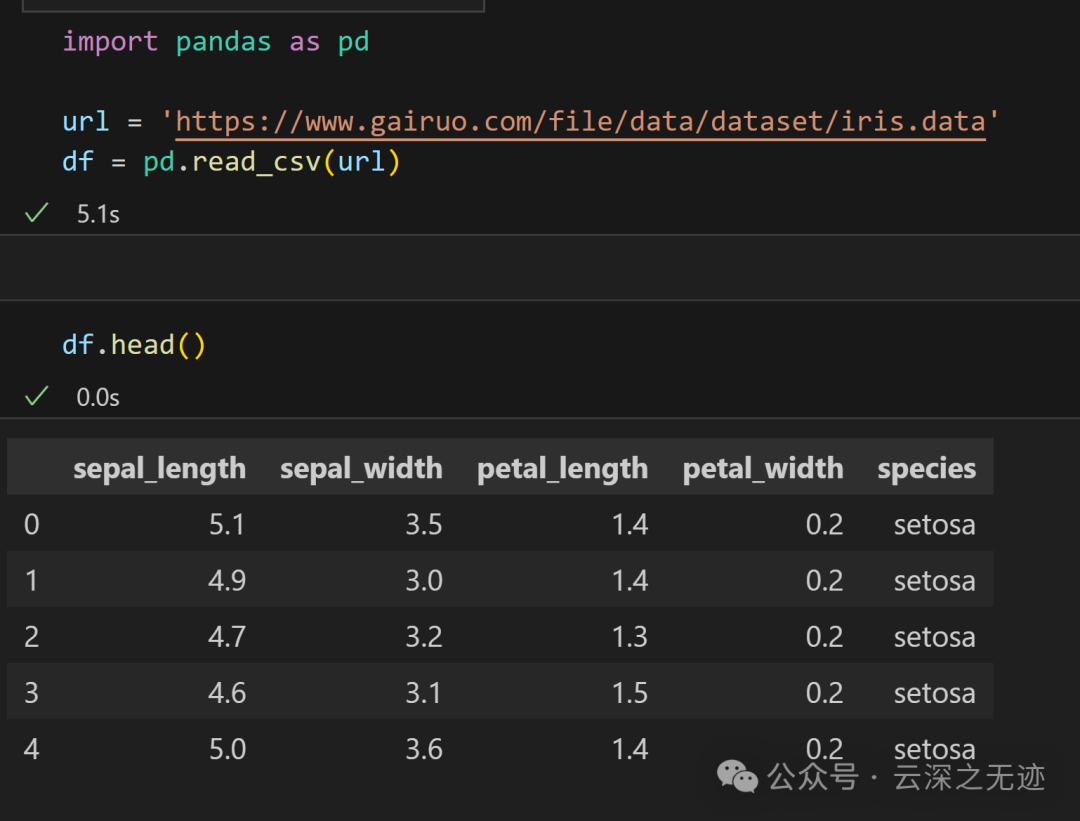Click the setosa value in row 2
The image size is (1080, 821).
(x=934, y=637)
